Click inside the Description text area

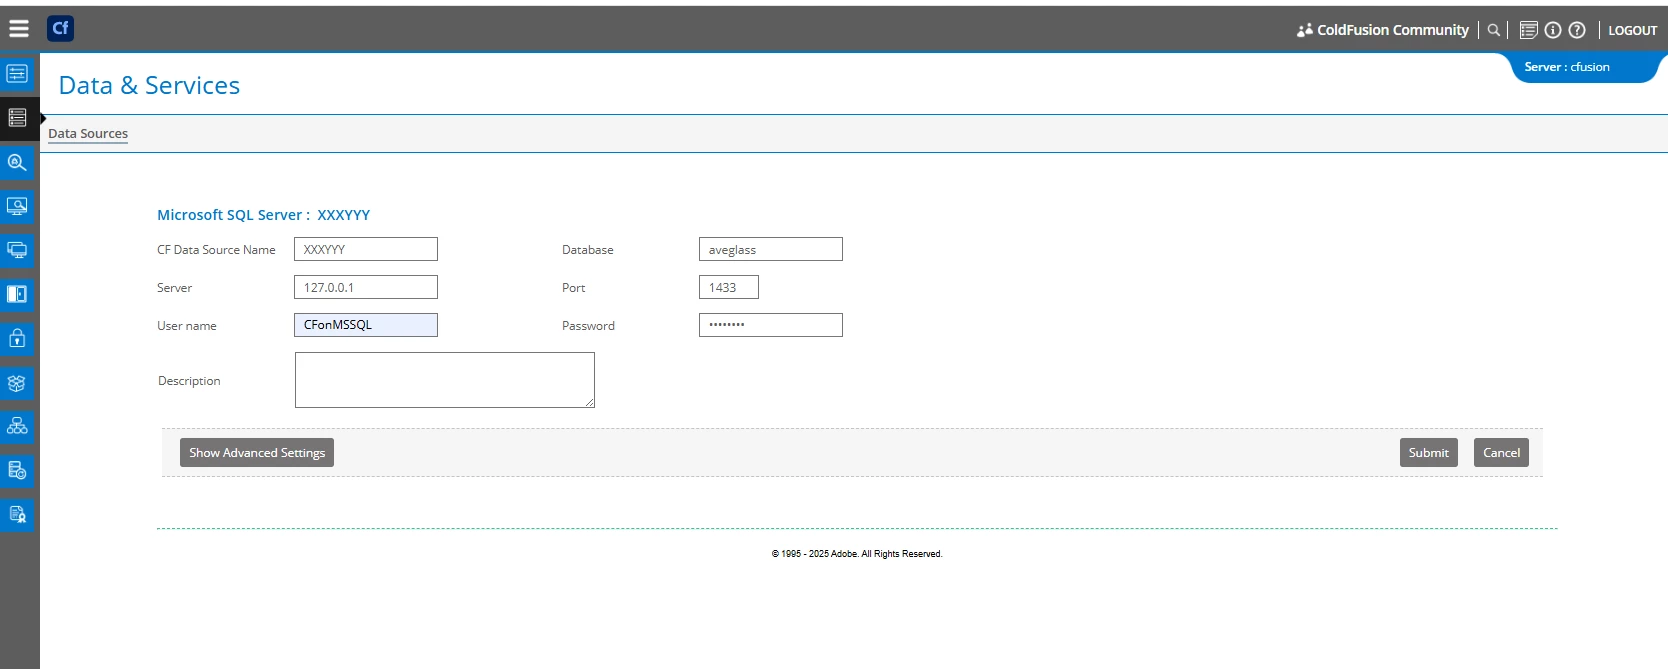coord(445,380)
